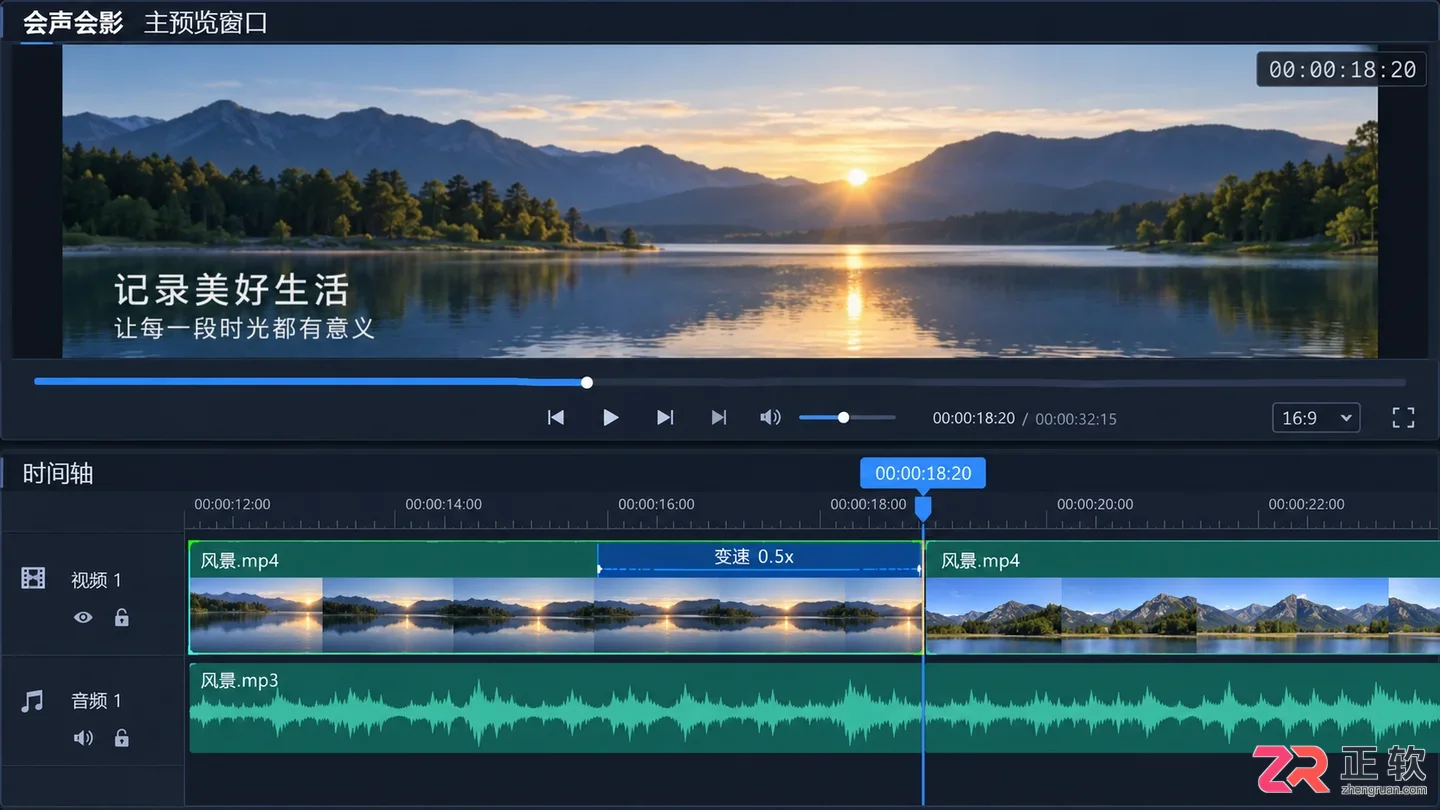This screenshot has height=810, width=1440.
Task: Enter fullscreen preview mode
Action: [1404, 418]
